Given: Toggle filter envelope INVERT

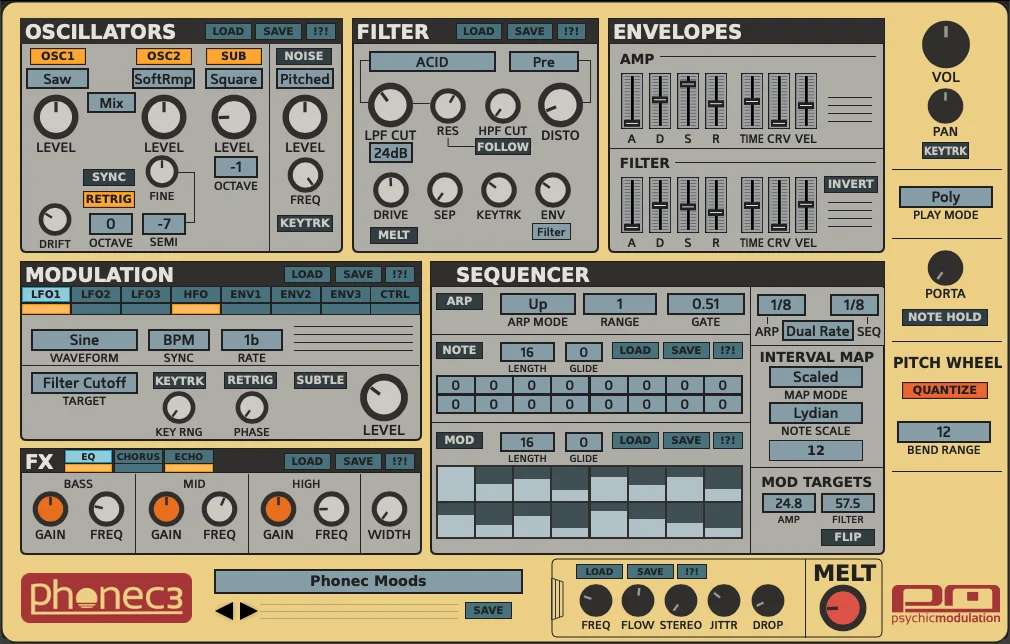Looking at the screenshot, I should (x=850, y=184).
